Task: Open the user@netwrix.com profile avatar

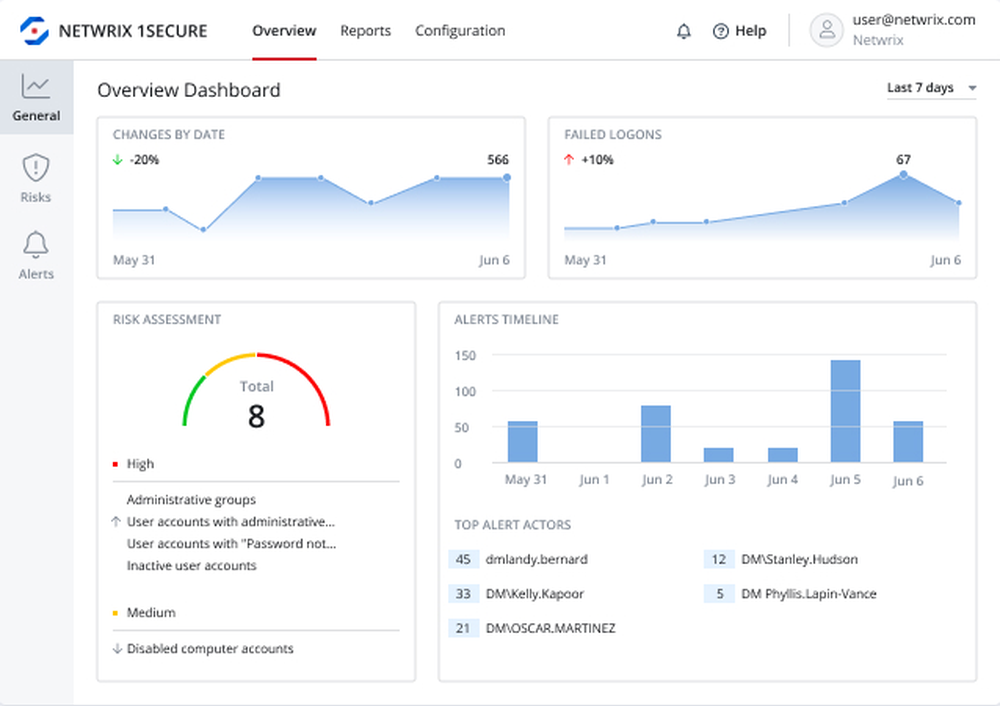Action: pos(827,31)
